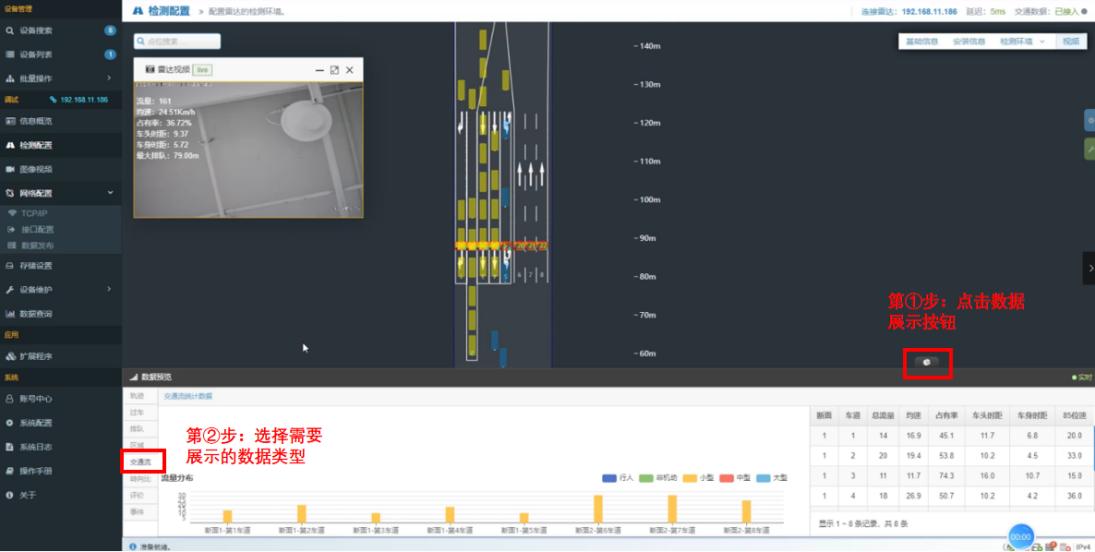The image size is (1095, 552).
Task: Click the 设备搜索 magnifier icon in sidebar
Action: coord(10,31)
